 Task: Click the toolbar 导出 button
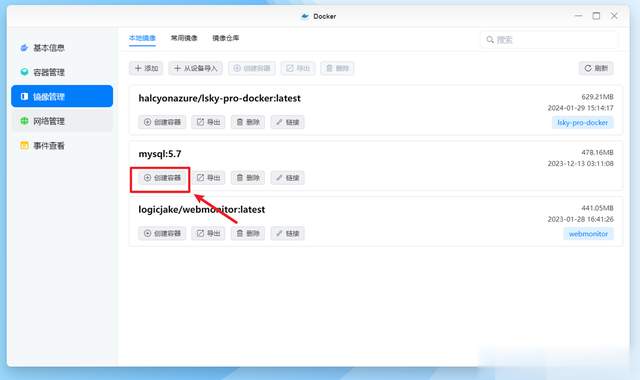tap(298, 68)
